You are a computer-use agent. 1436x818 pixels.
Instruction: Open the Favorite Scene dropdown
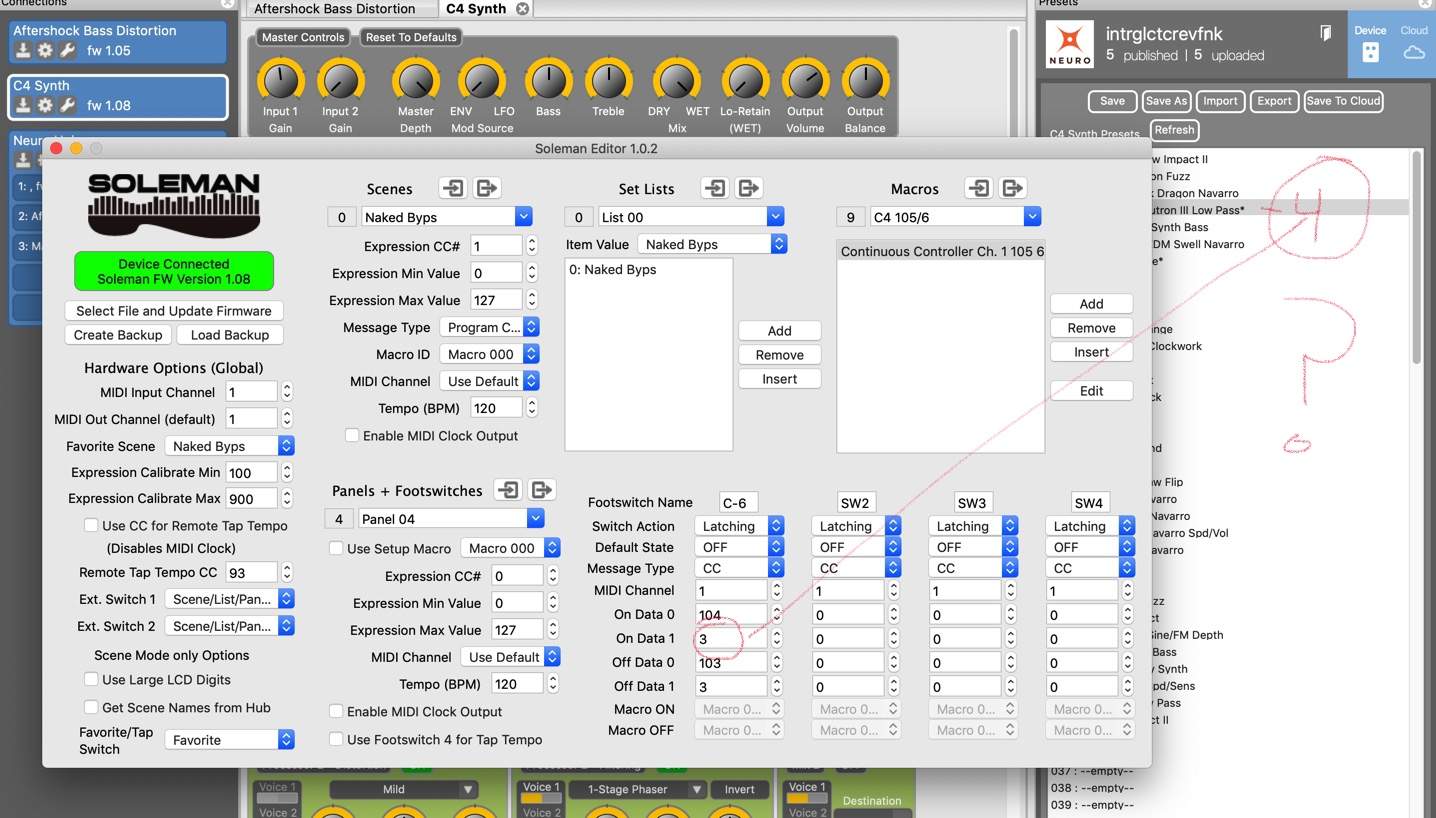(230, 446)
